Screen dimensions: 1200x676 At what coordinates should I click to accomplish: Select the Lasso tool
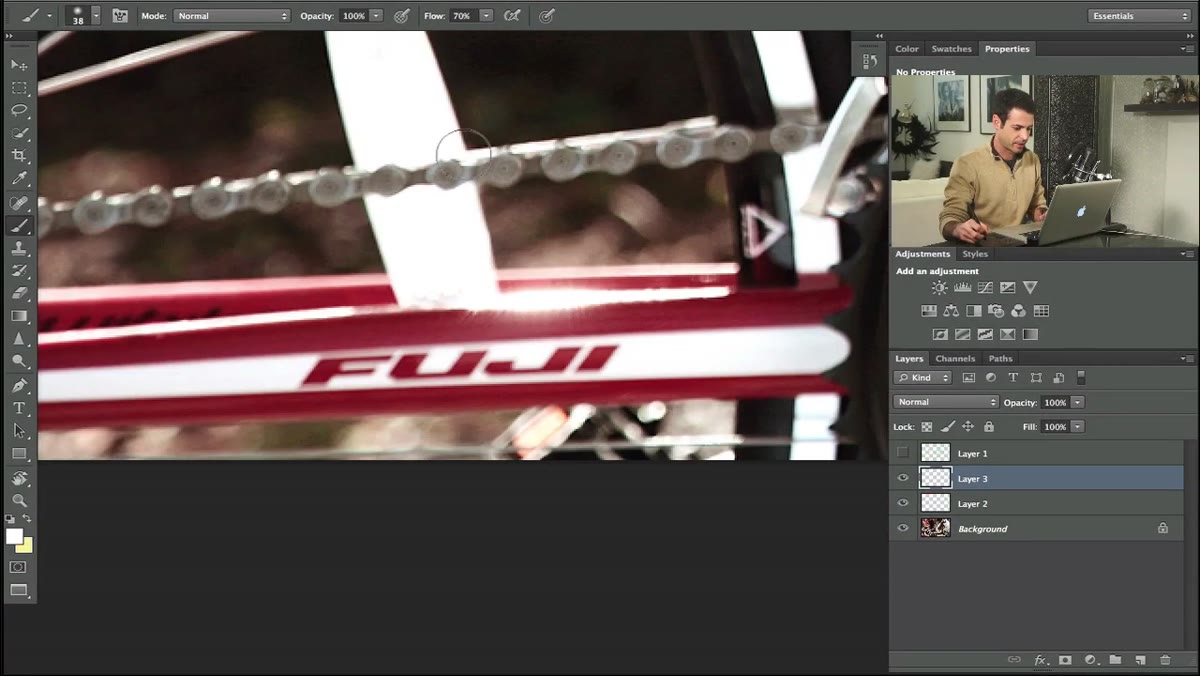point(19,110)
